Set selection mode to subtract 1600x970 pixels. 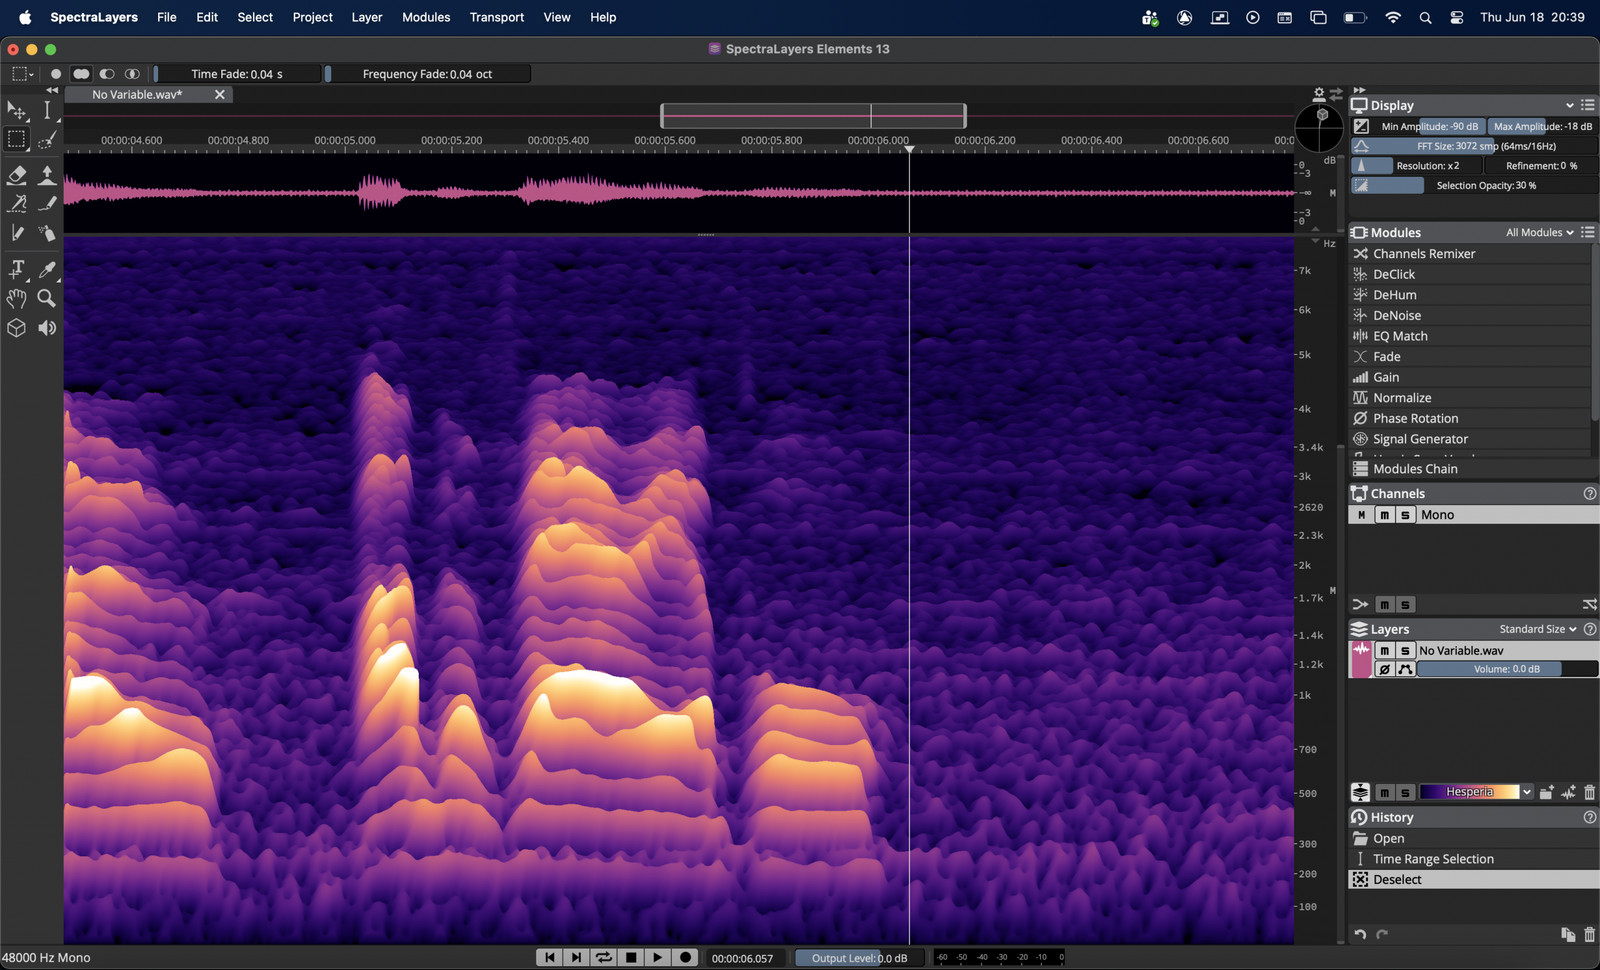coord(106,74)
